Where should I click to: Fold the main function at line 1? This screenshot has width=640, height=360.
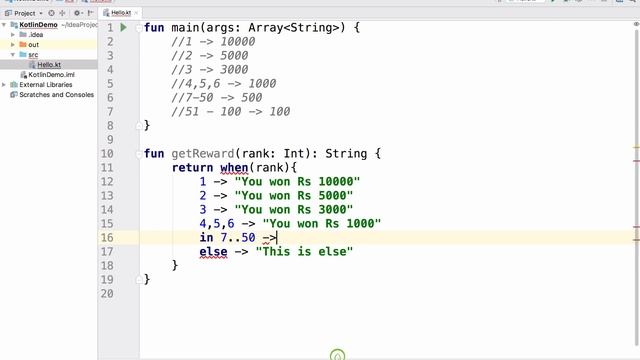139,28
